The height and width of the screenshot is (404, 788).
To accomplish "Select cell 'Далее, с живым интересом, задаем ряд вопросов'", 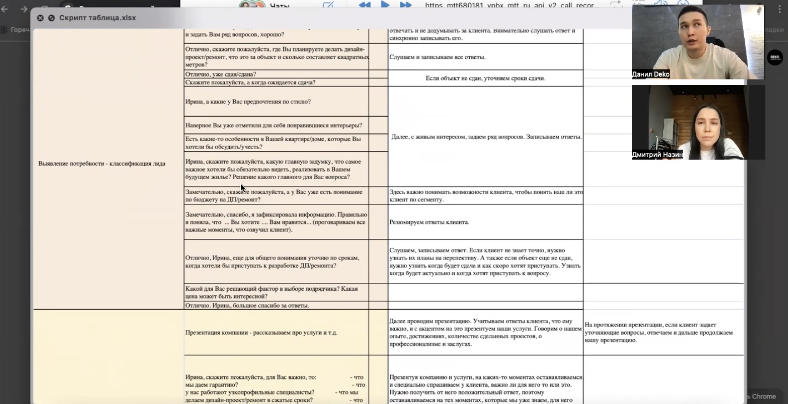I will click(485, 137).
